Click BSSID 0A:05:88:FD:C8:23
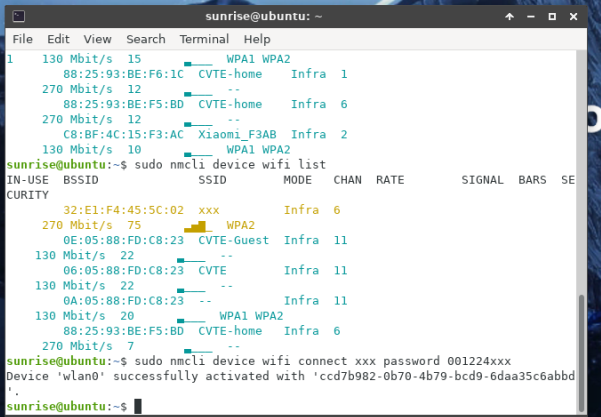This screenshot has height=417, width=601. click(123, 301)
